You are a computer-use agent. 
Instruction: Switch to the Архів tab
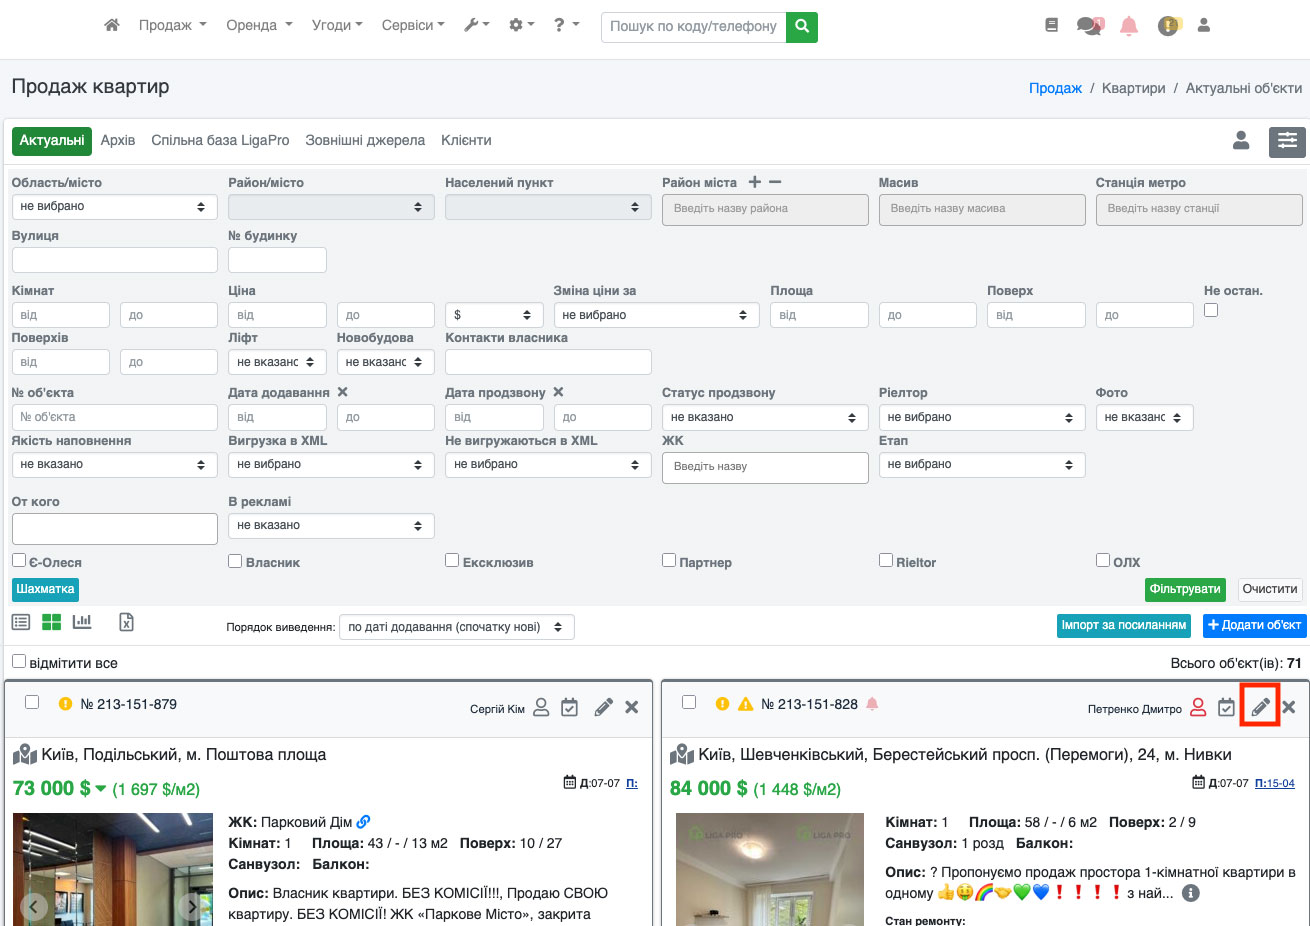[x=118, y=141]
